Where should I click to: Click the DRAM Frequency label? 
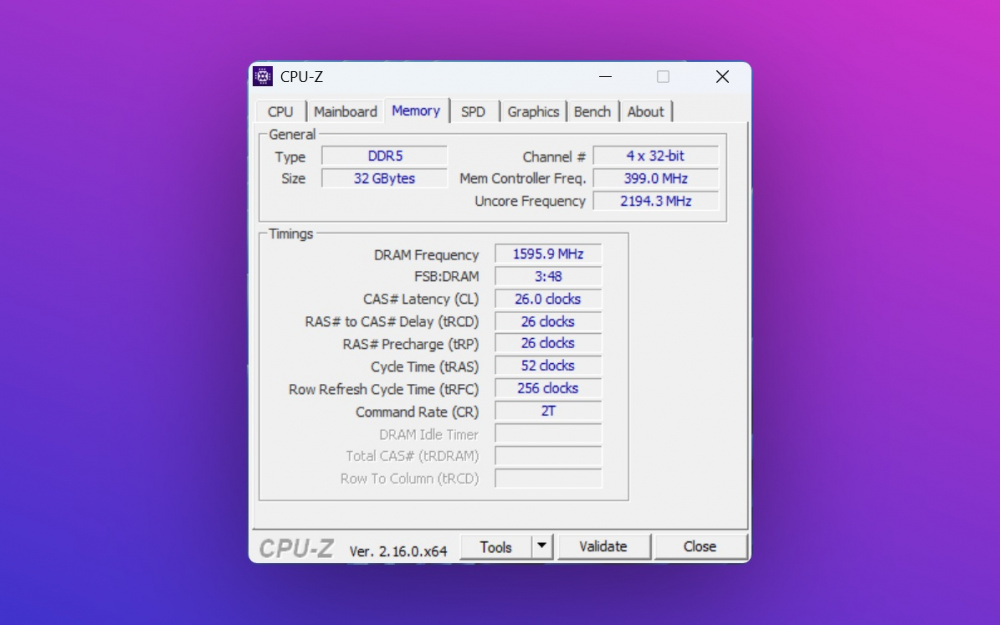426,255
